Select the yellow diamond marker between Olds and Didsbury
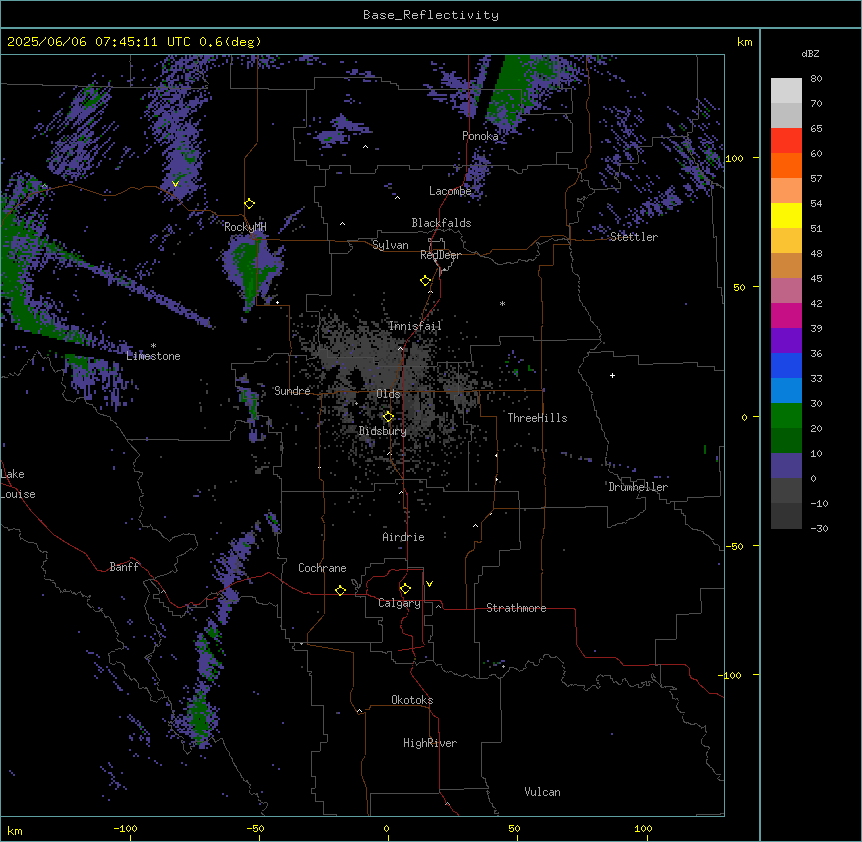 click(x=388, y=417)
